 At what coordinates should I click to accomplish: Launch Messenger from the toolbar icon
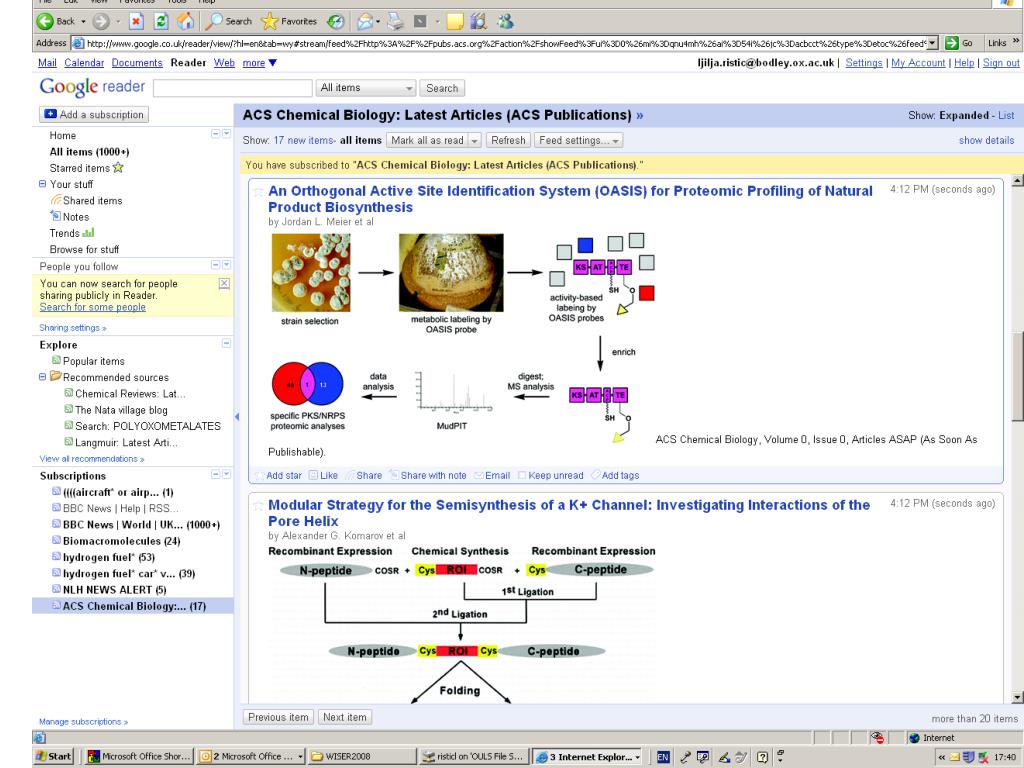point(505,22)
